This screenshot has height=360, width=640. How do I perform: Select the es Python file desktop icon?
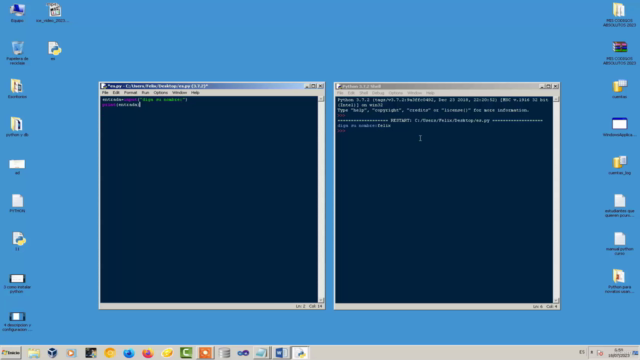click(53, 51)
